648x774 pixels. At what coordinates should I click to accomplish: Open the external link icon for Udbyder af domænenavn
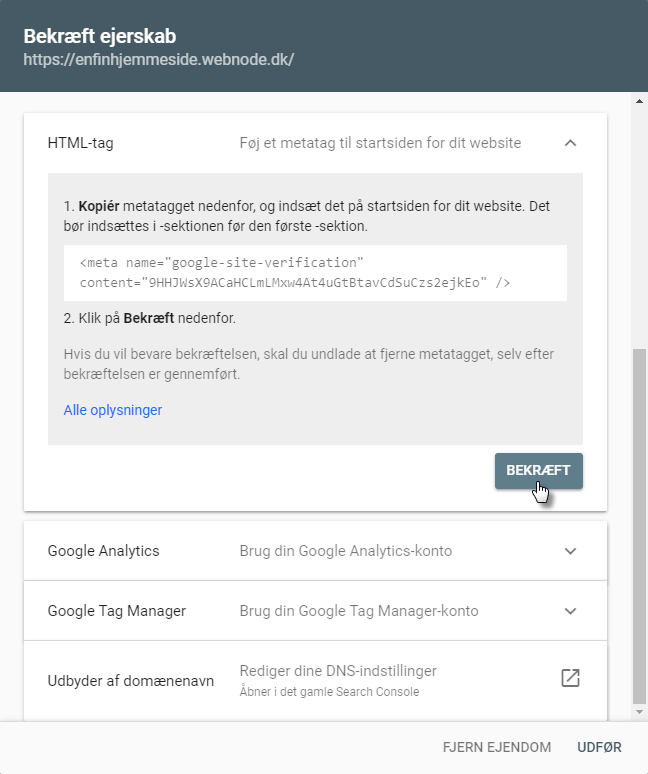[x=570, y=679]
